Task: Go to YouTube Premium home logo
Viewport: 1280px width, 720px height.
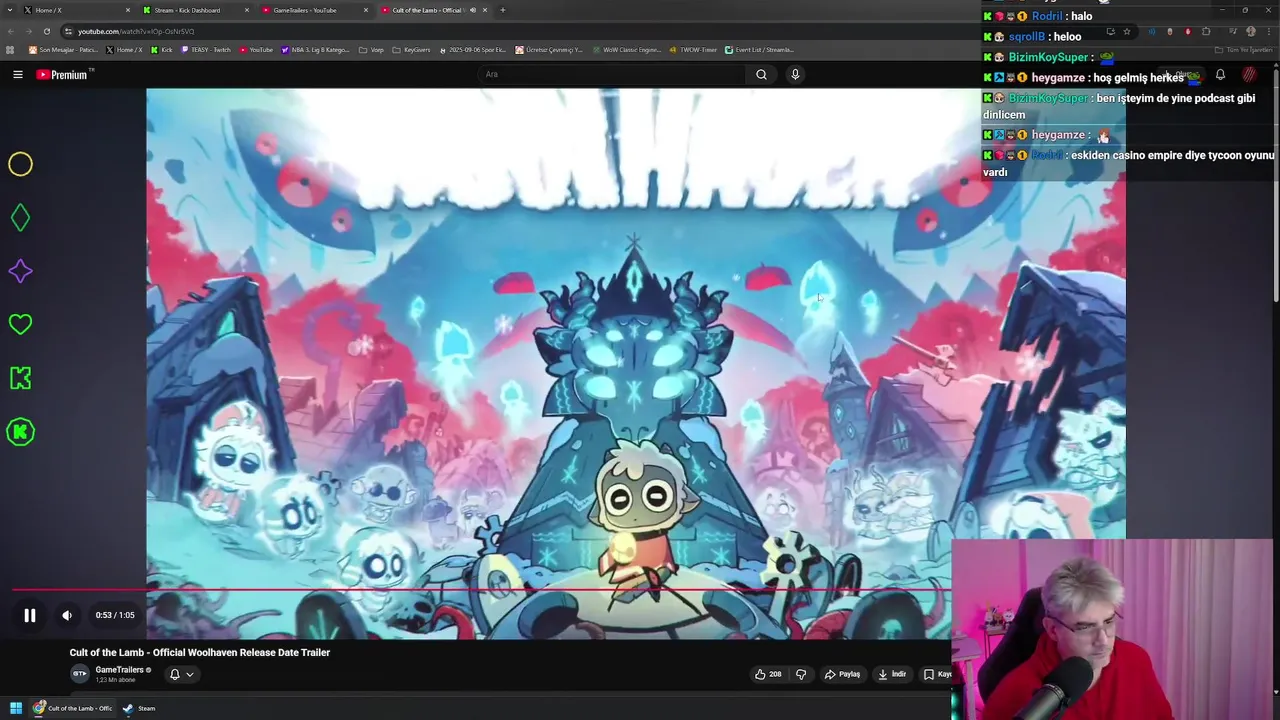Action: click(62, 74)
